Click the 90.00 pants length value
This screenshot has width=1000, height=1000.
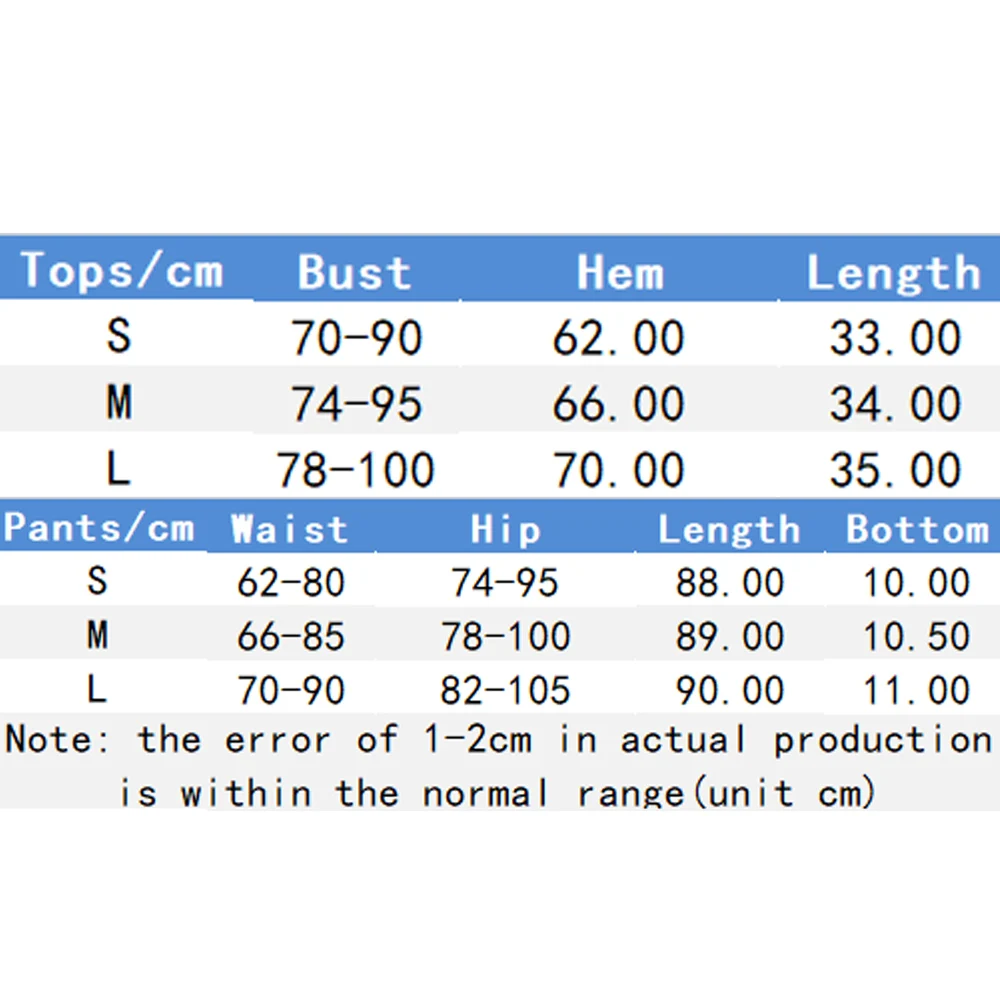tap(729, 690)
